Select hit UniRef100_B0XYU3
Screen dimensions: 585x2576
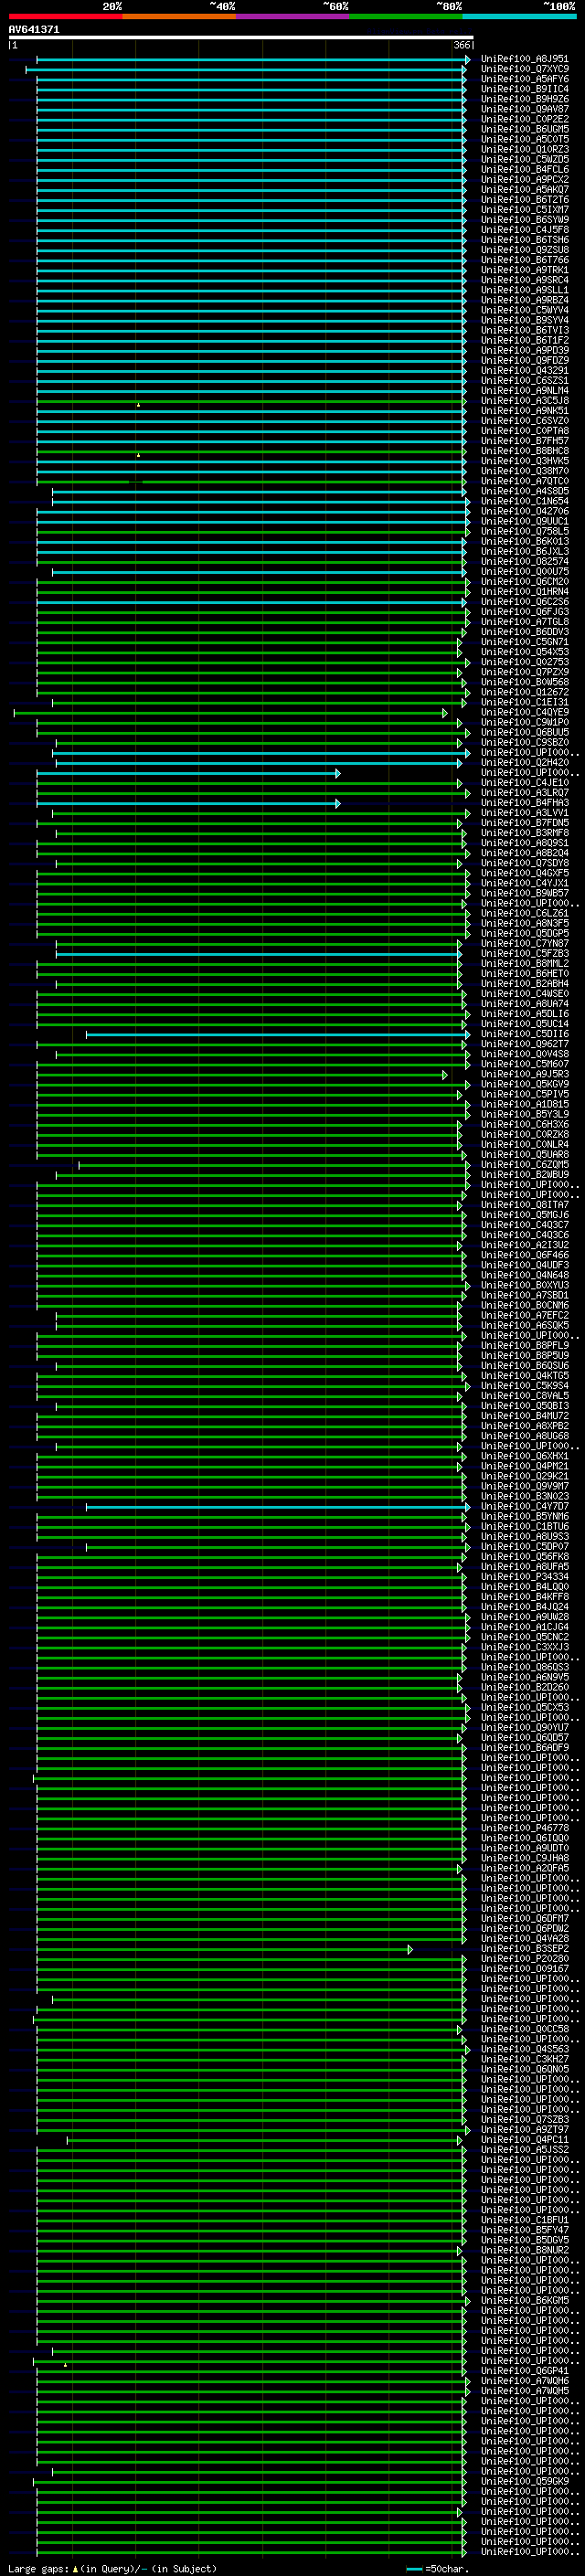pos(525,1286)
